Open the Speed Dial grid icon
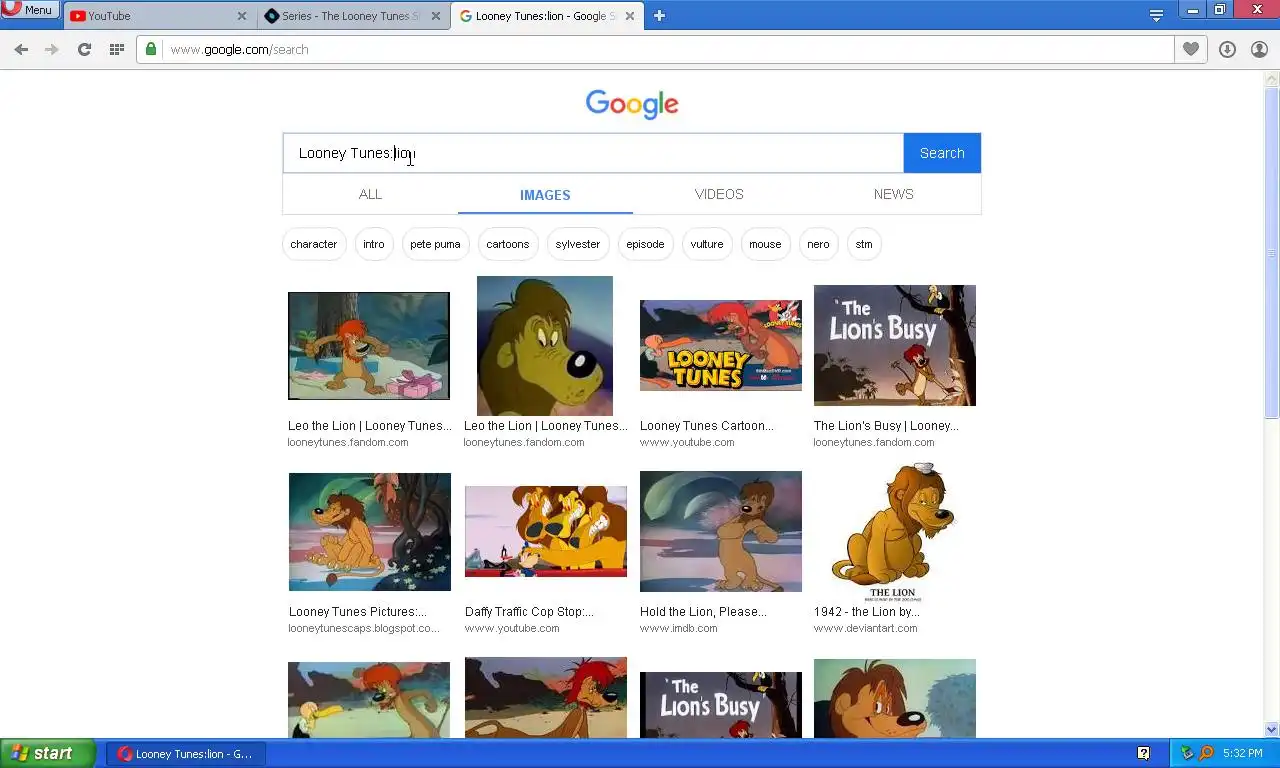 (116, 49)
